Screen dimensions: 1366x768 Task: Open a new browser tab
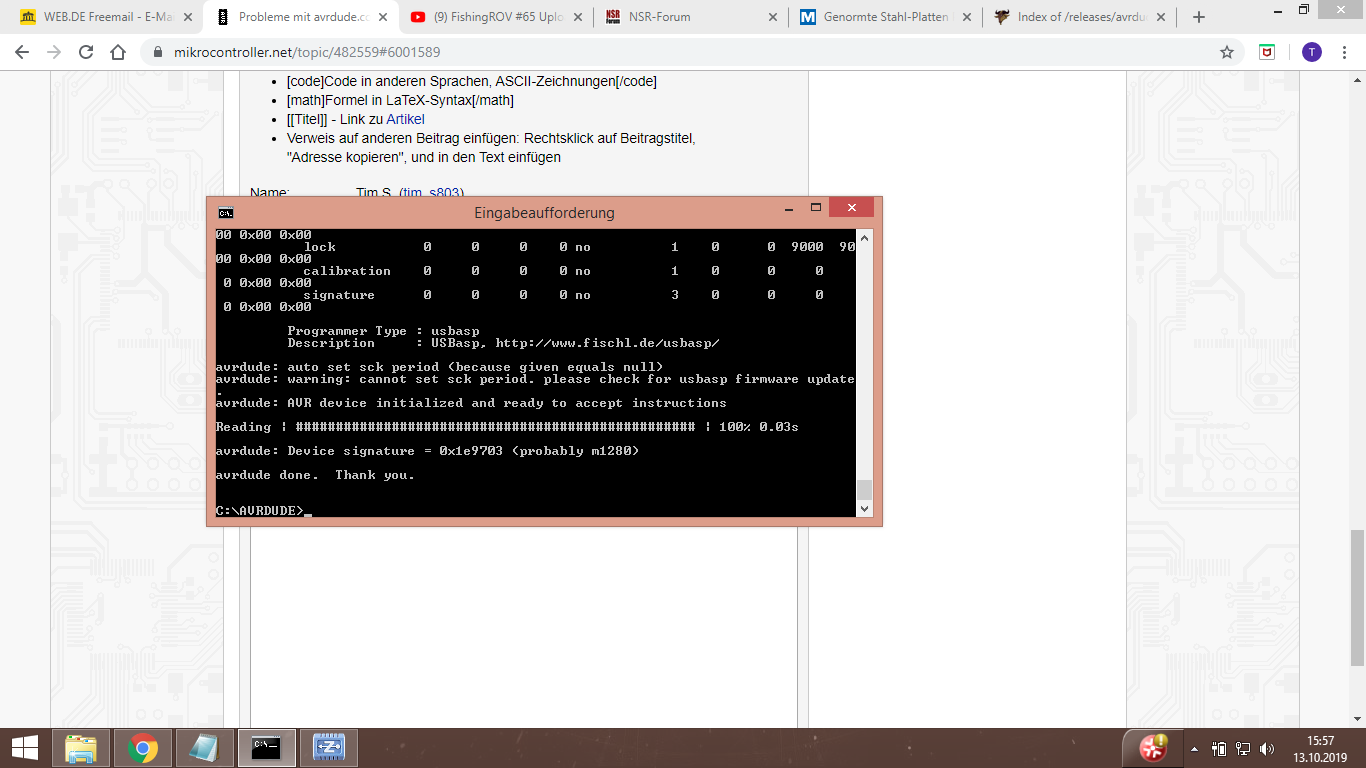tap(1197, 16)
